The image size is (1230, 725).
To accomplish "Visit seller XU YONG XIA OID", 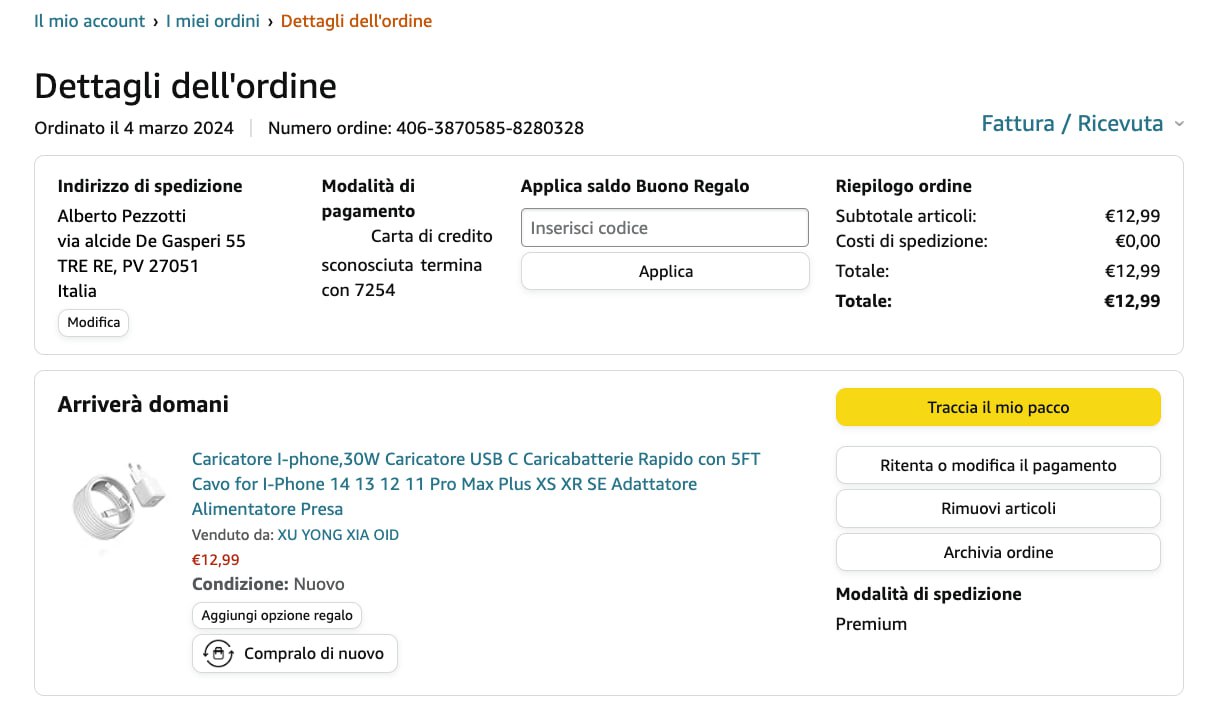I will pos(338,535).
